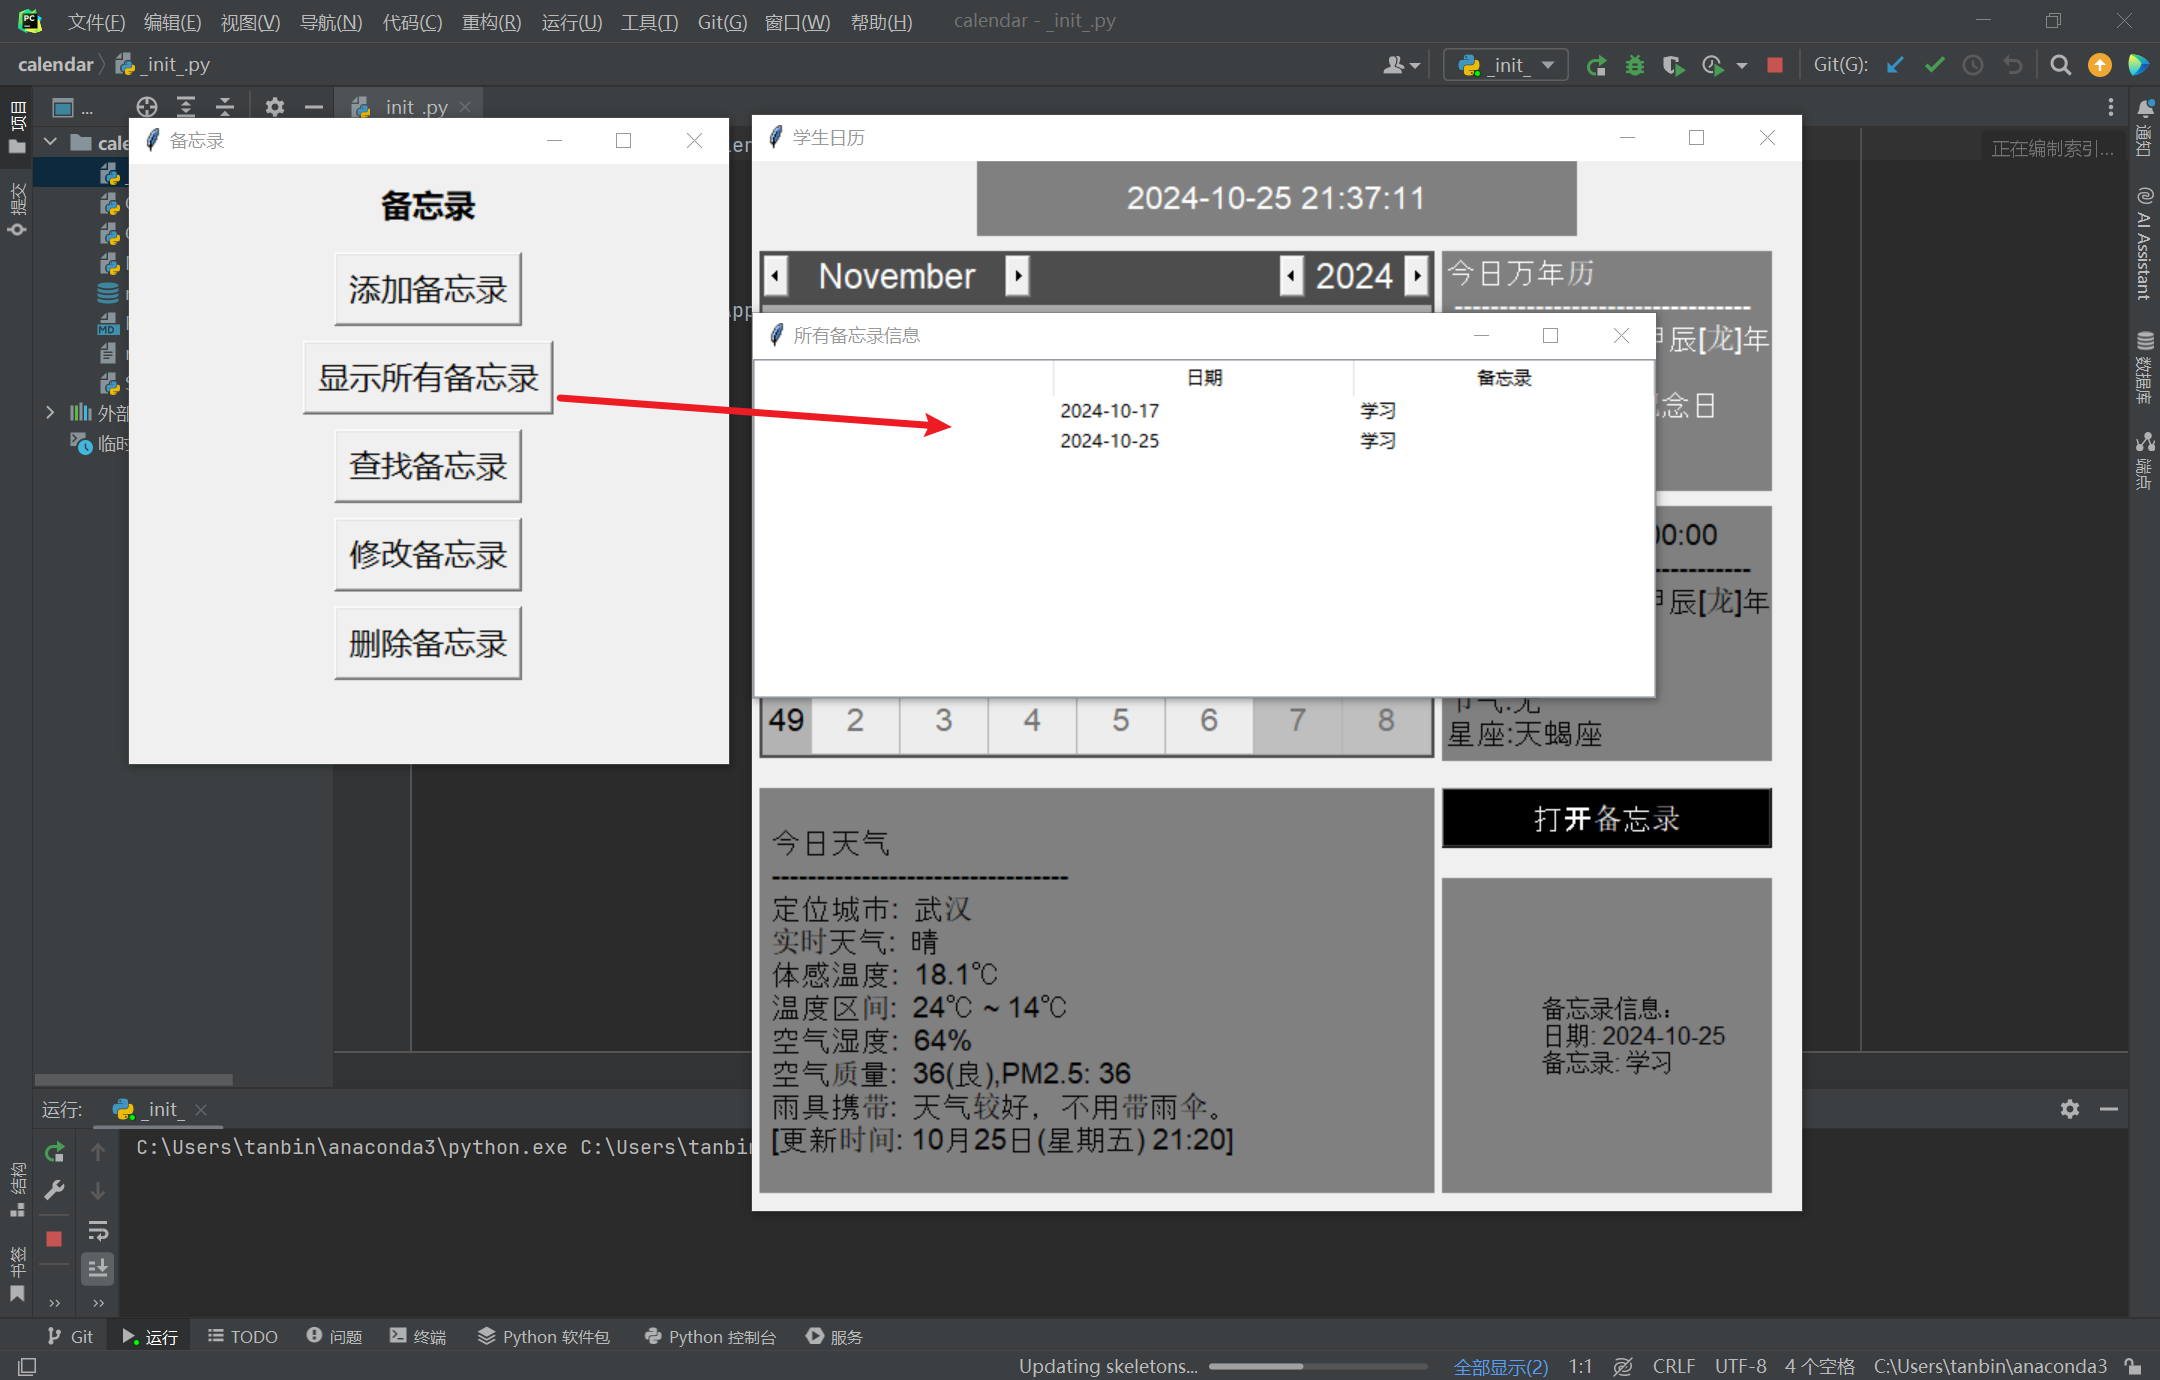
Task: Open Search Everywhere magnifier icon
Action: (2060, 66)
